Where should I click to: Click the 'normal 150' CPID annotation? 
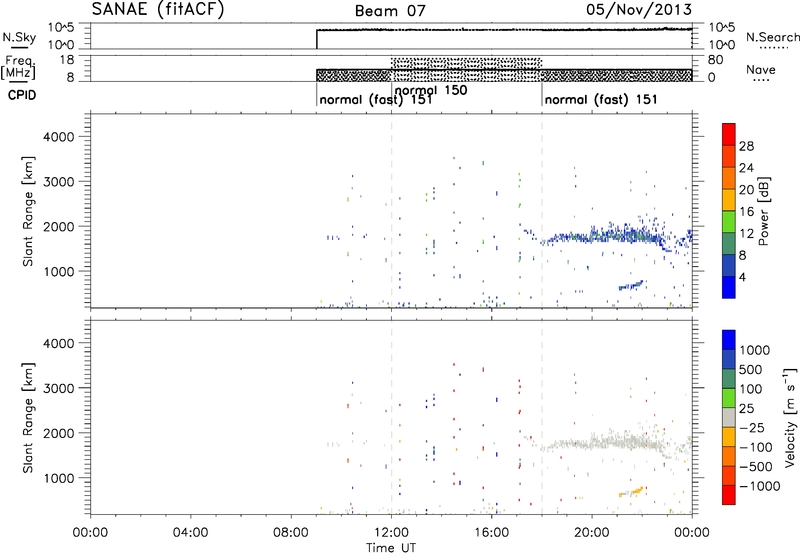pyautogui.click(x=431, y=90)
